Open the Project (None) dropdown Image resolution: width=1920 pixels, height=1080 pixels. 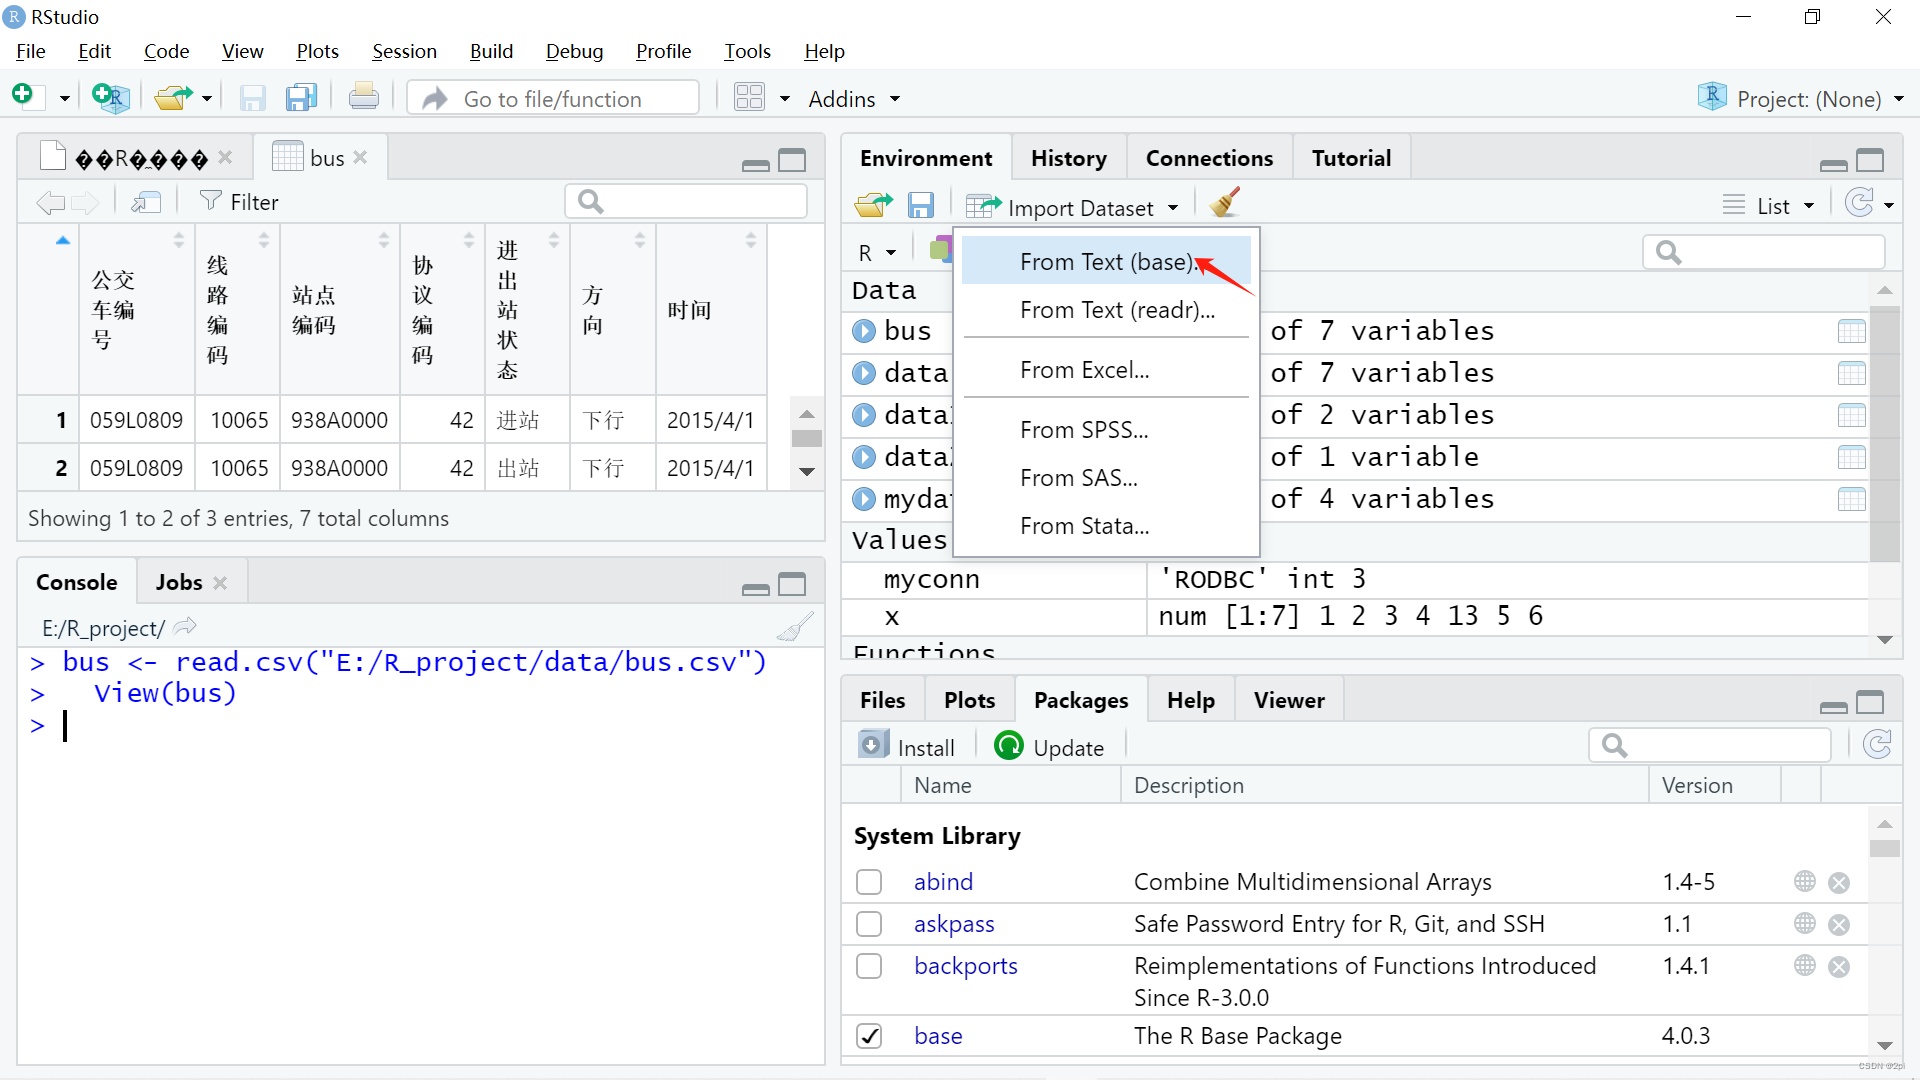click(x=1800, y=98)
